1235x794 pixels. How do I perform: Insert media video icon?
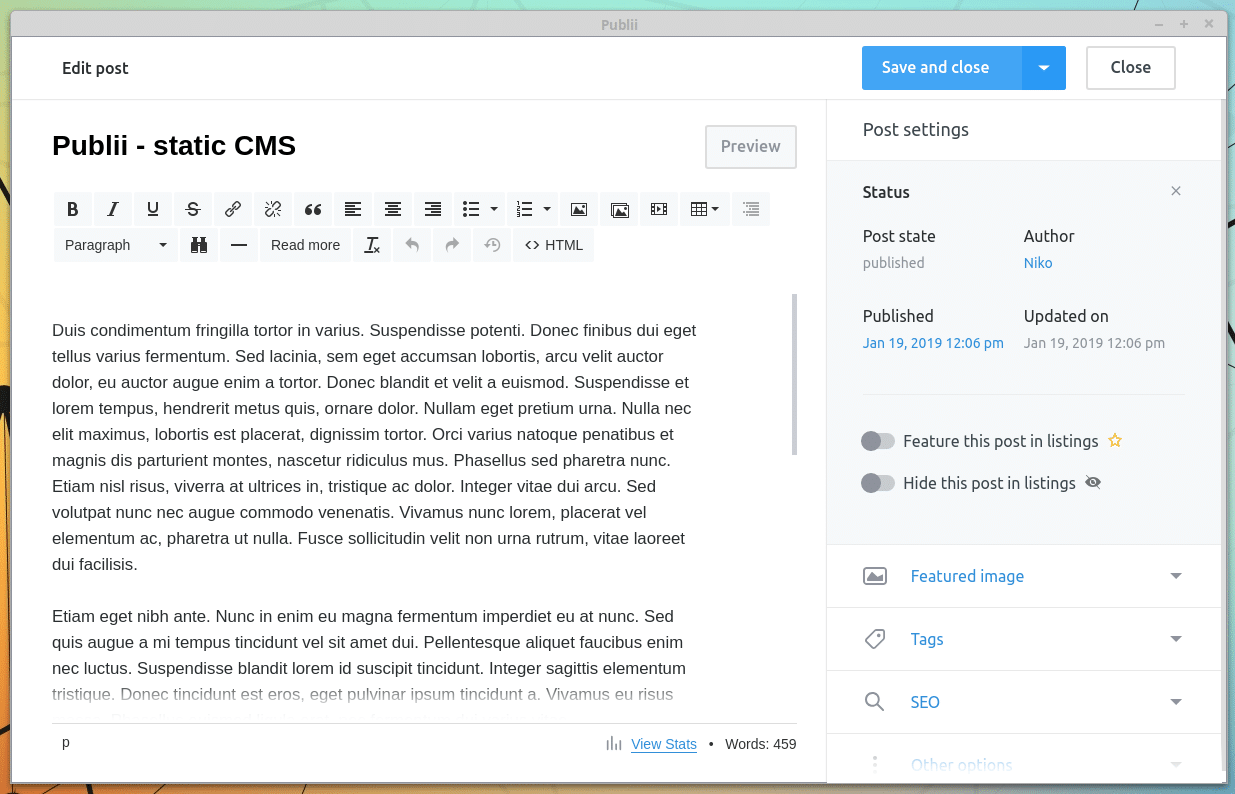pyautogui.click(x=658, y=209)
